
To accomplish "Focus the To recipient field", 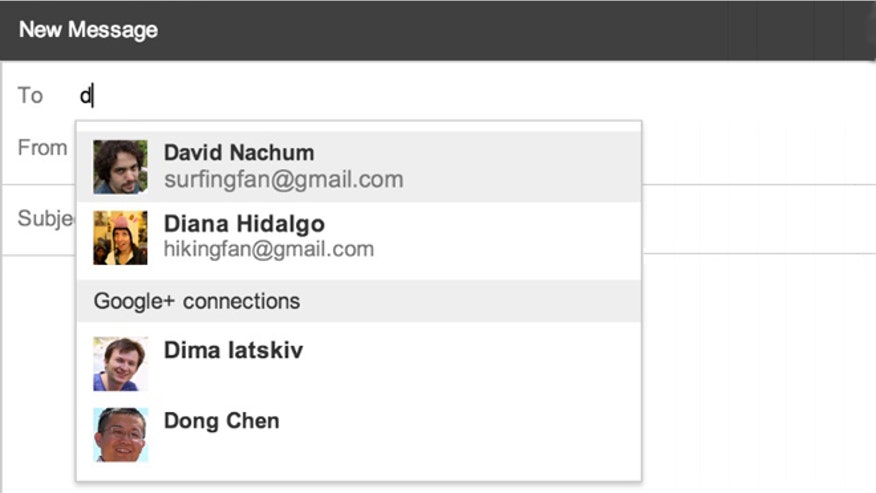I will [x=475, y=96].
